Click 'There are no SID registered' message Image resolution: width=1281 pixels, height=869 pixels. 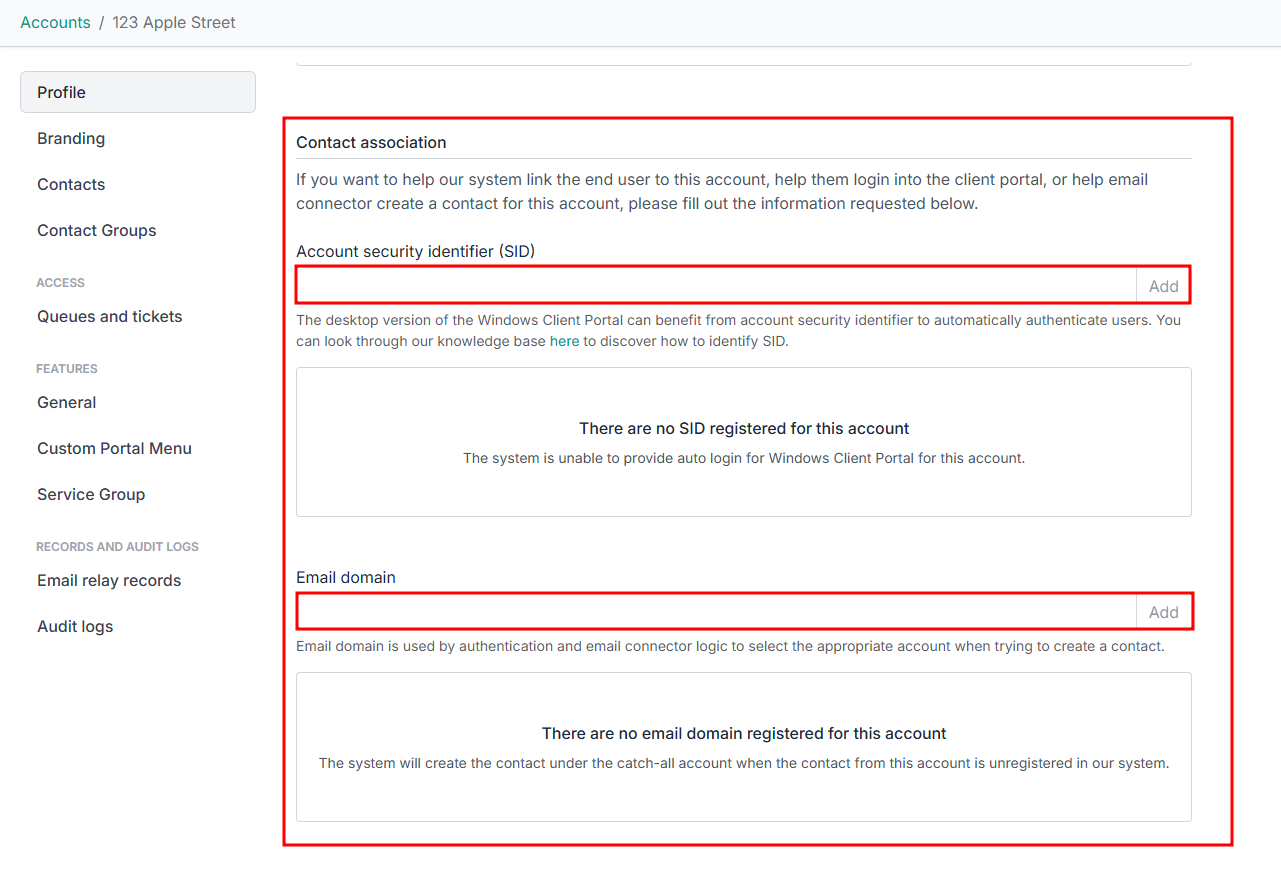point(744,428)
